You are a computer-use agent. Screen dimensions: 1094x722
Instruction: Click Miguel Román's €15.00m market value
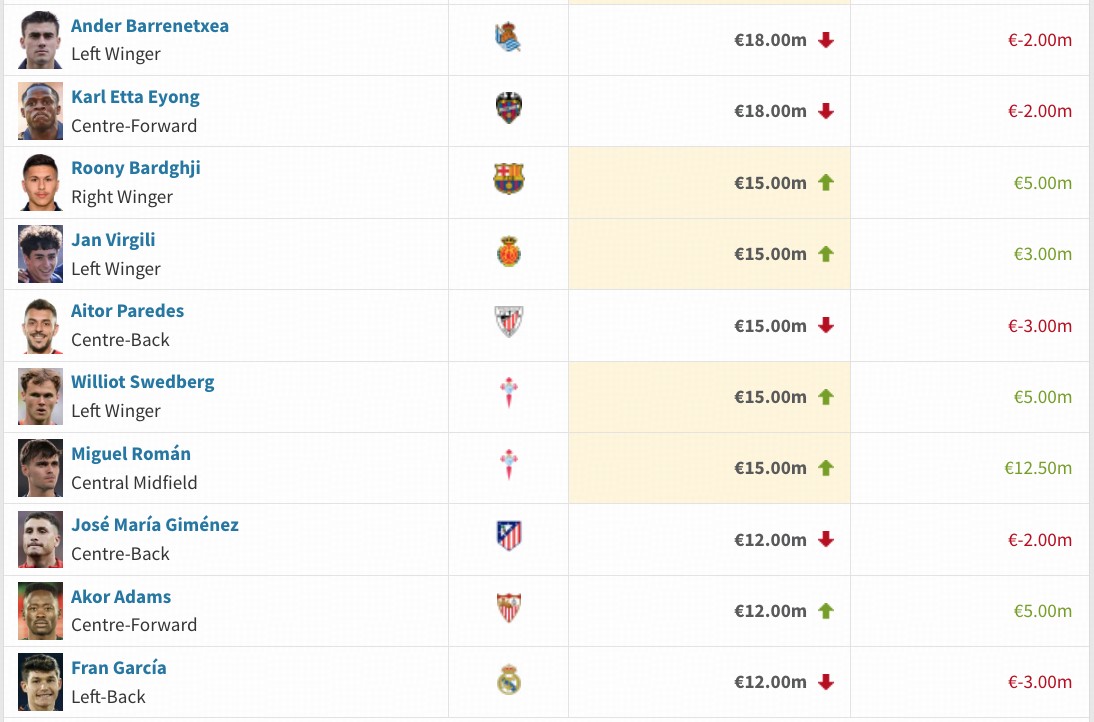click(x=769, y=468)
